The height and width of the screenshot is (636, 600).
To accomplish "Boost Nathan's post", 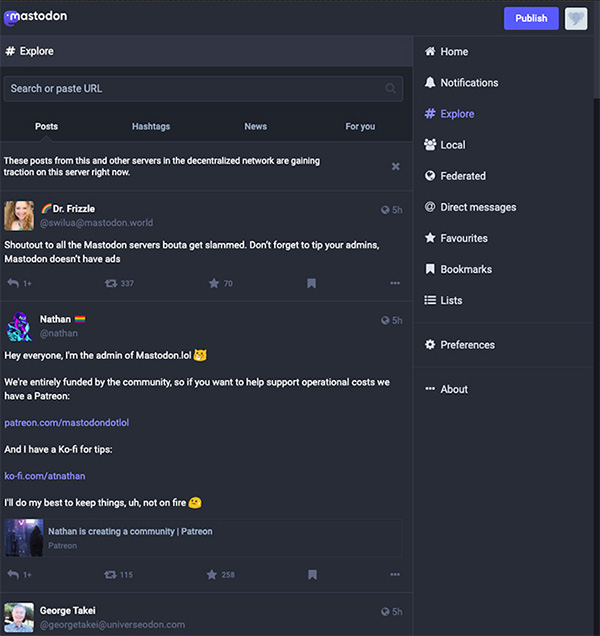I will 118,575.
